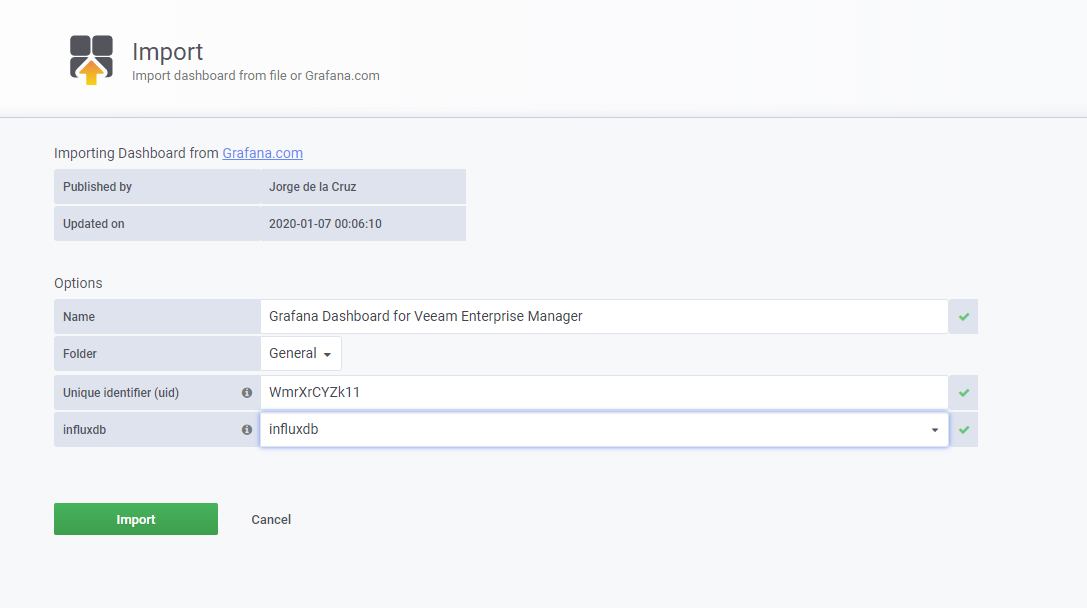This screenshot has width=1087, height=608.
Task: Click the 'Name' field label
Action: pyautogui.click(x=79, y=317)
